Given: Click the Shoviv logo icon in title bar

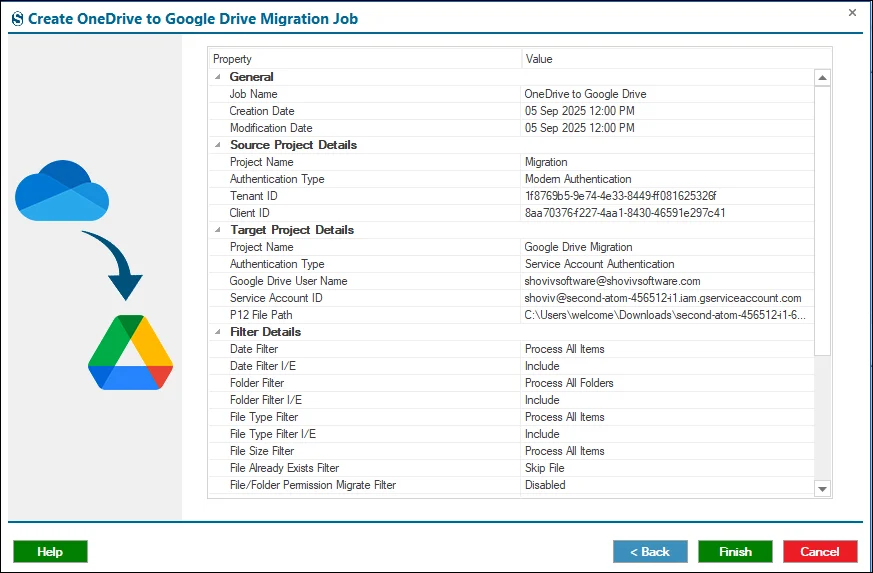Looking at the screenshot, I should tap(17, 19).
